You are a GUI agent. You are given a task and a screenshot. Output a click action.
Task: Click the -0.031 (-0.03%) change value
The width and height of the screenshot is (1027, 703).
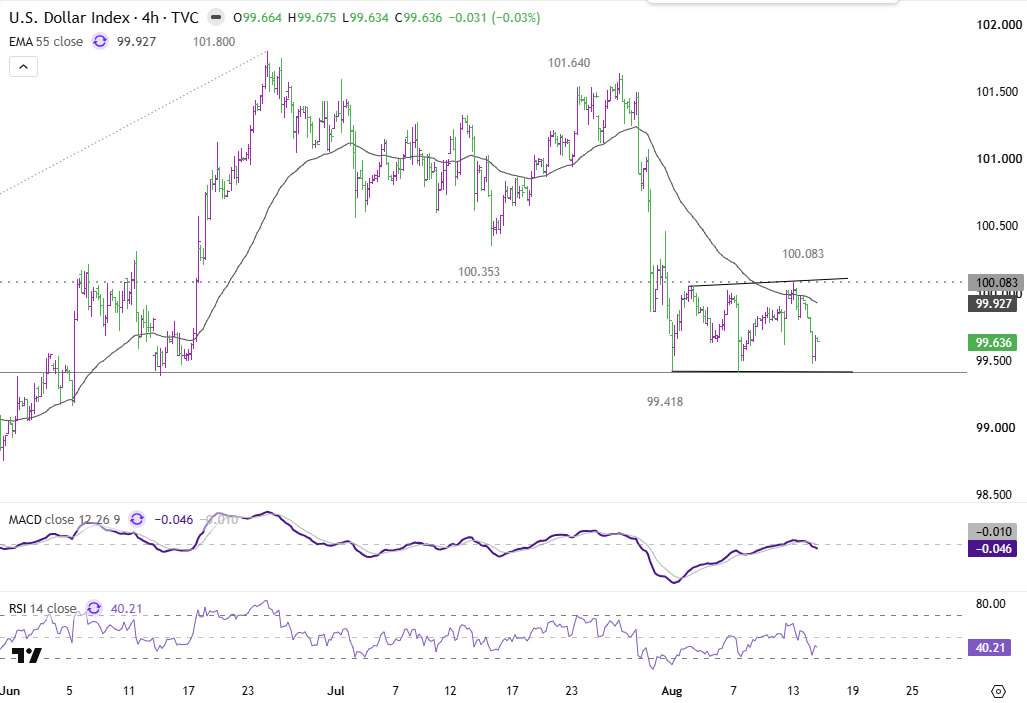[495, 18]
